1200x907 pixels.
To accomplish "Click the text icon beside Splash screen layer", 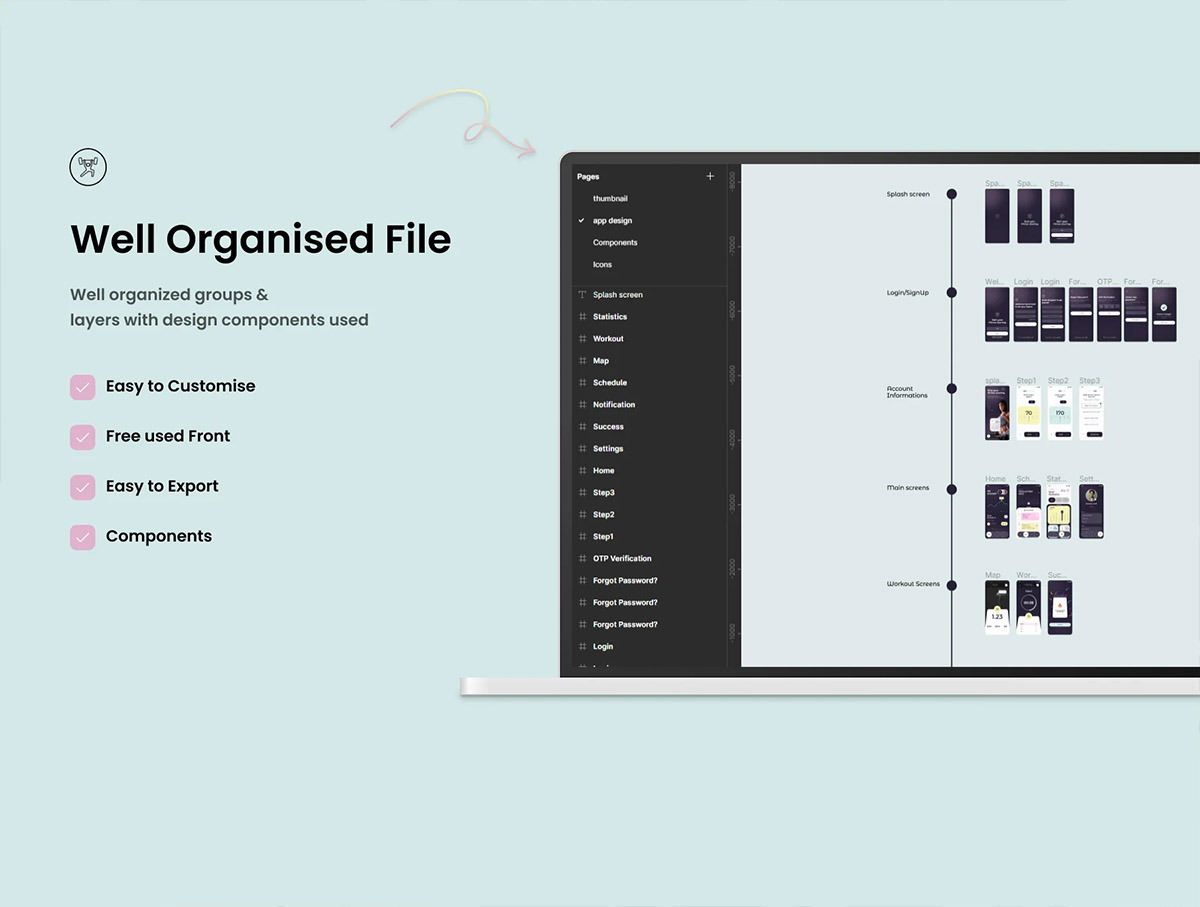I will point(582,295).
